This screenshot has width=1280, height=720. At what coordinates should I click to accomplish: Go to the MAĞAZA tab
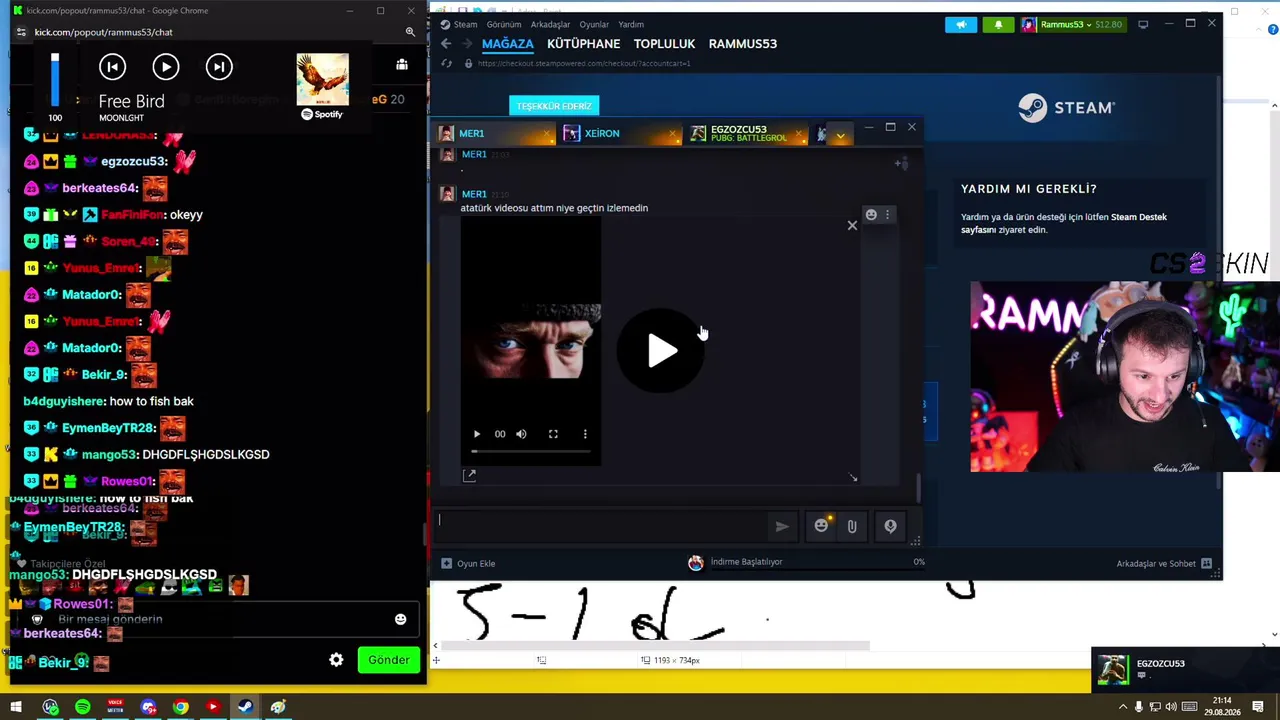pyautogui.click(x=508, y=44)
